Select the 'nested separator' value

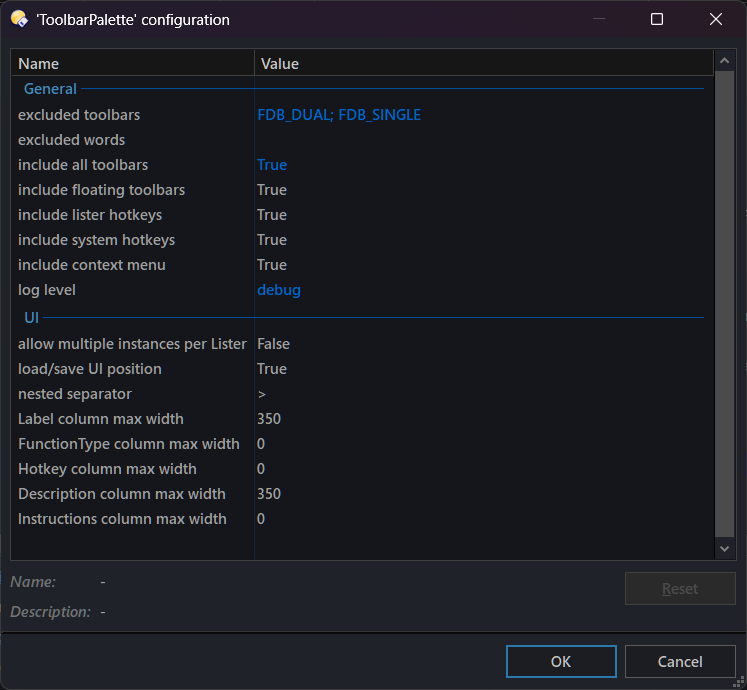coord(262,394)
